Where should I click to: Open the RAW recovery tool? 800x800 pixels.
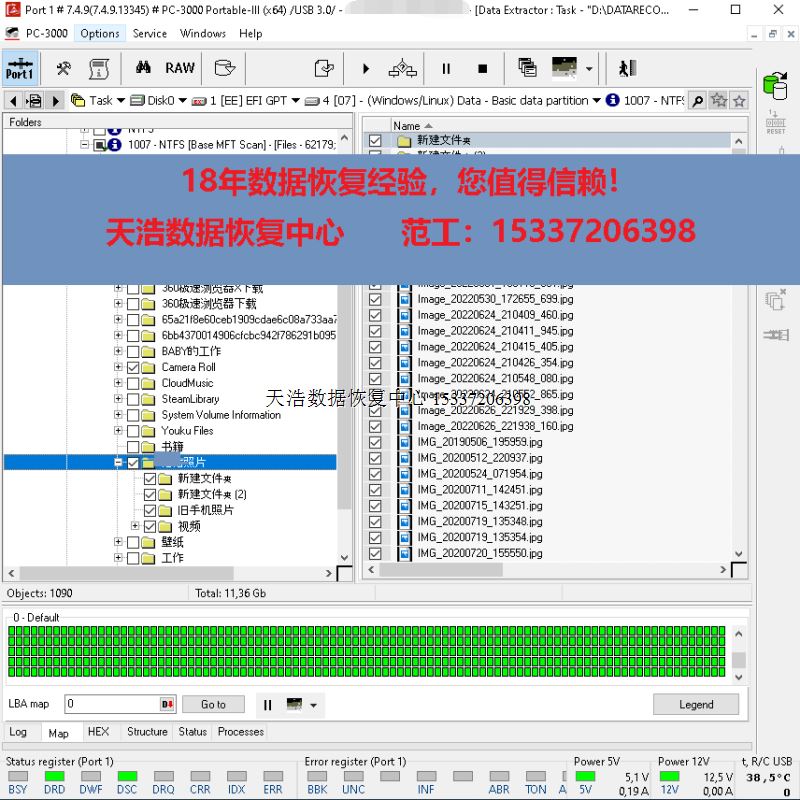coord(180,68)
